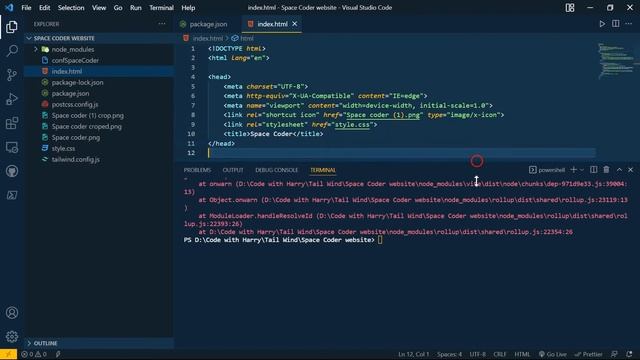Image resolution: width=640 pixels, height=360 pixels.
Task: Open Explorer Views and More Actions ellipsis
Action: tap(162, 24)
